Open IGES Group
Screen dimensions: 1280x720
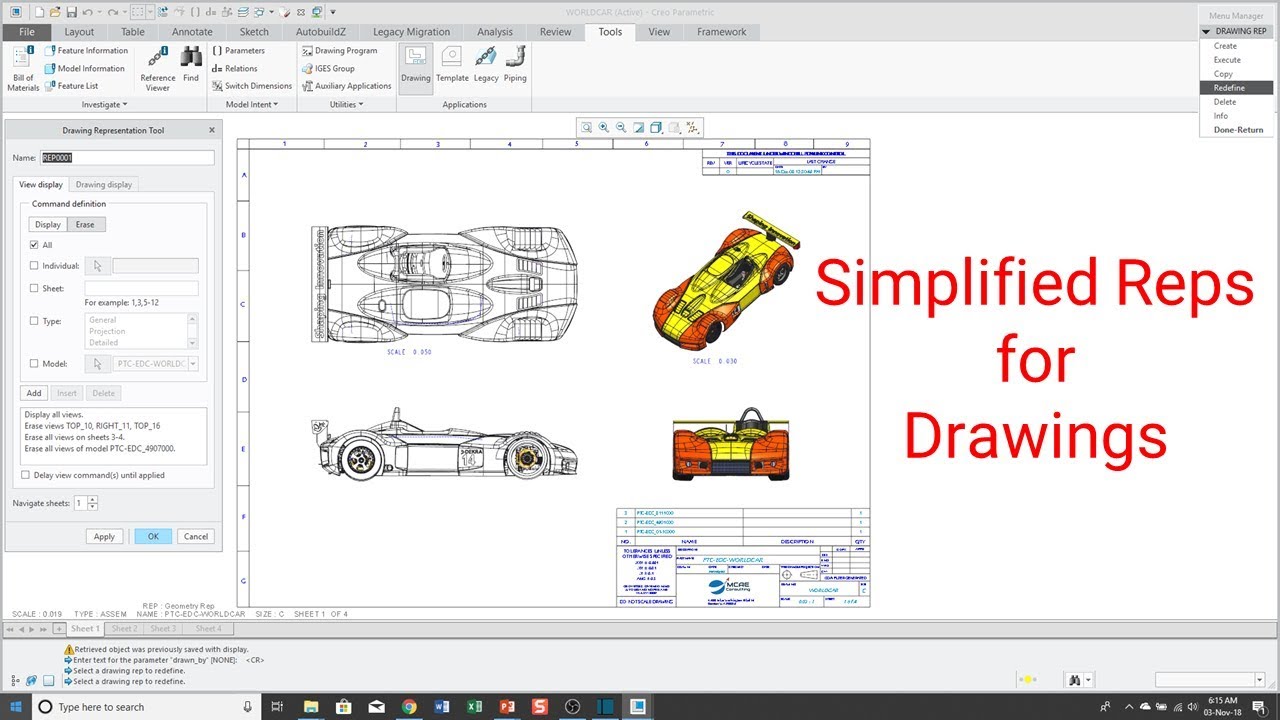(x=328, y=68)
